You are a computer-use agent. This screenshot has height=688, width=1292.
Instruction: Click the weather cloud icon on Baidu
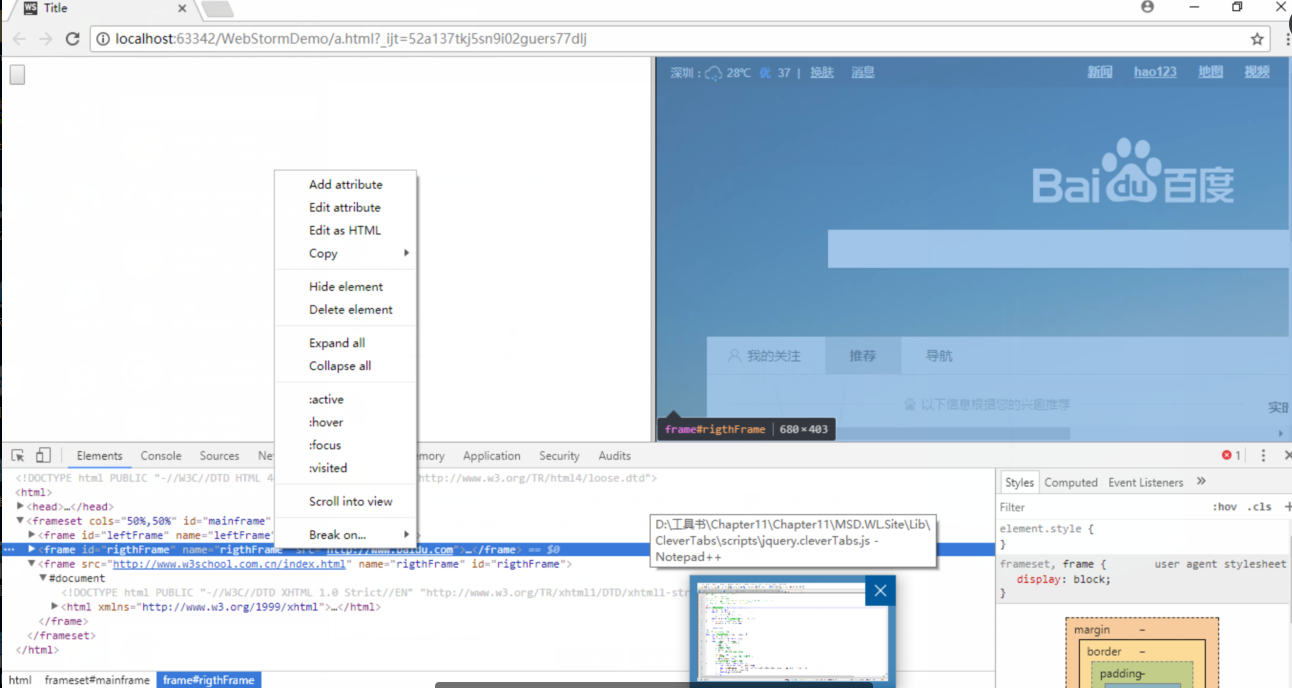pyautogui.click(x=713, y=73)
